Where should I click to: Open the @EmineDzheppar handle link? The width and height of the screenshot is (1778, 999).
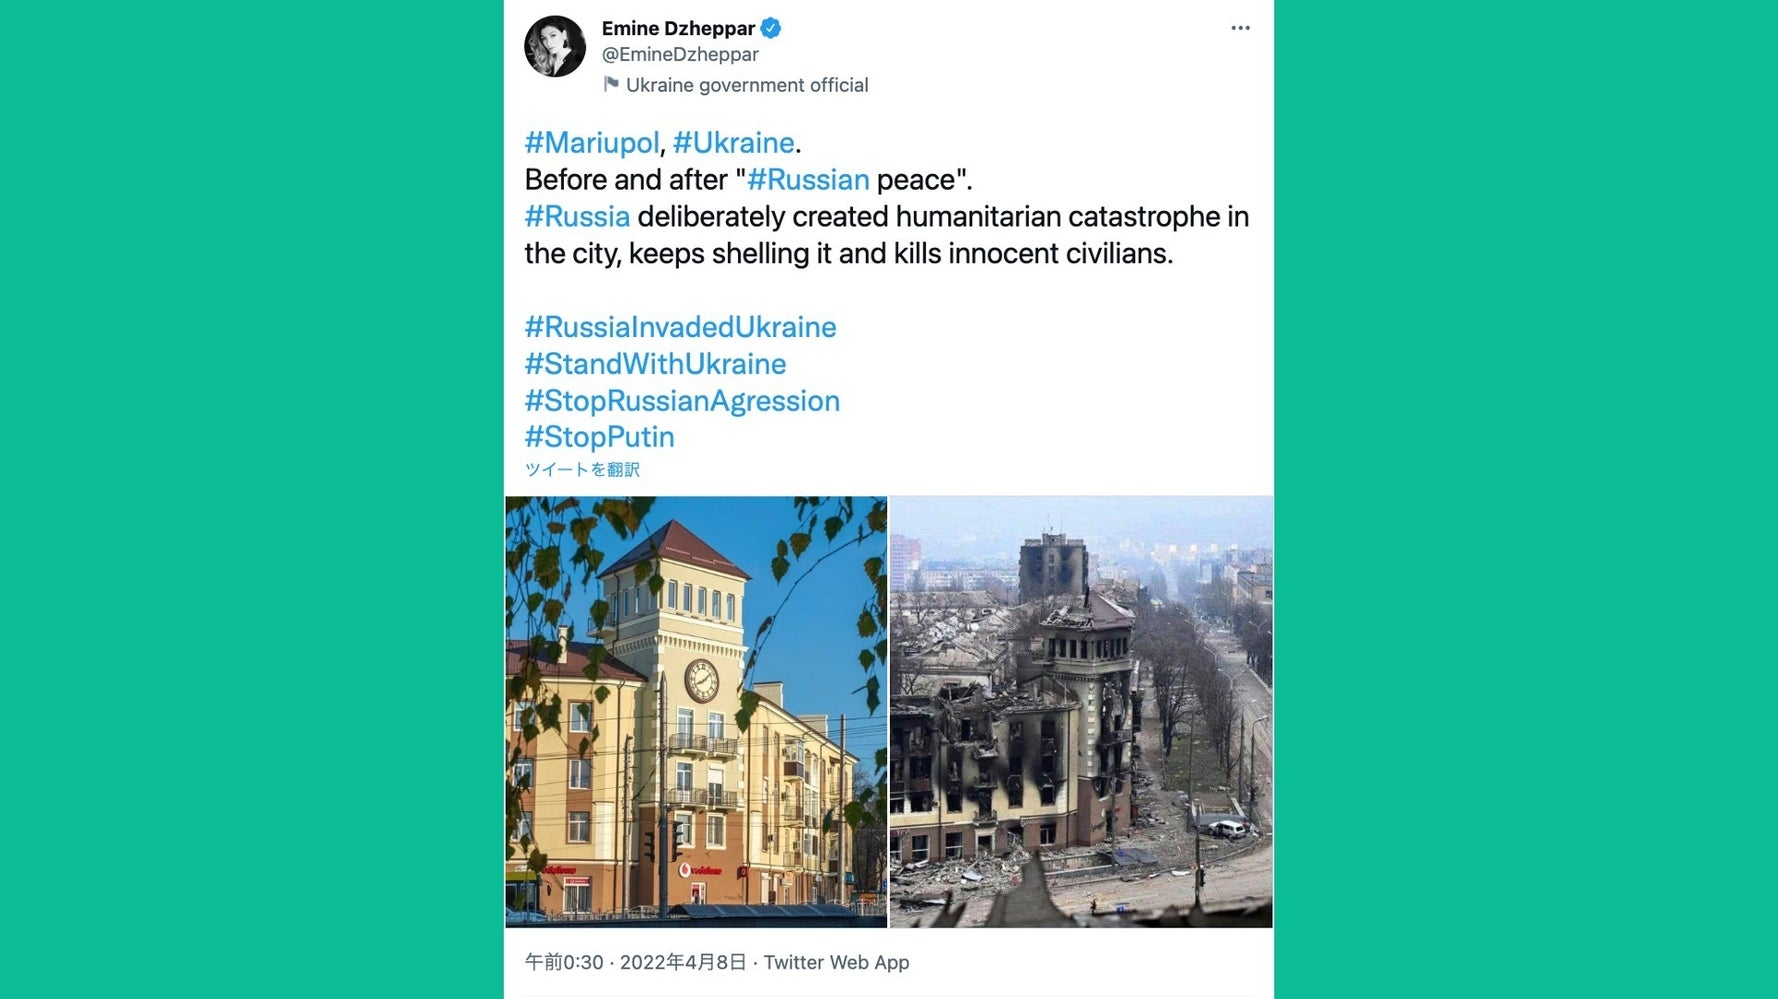coord(680,54)
